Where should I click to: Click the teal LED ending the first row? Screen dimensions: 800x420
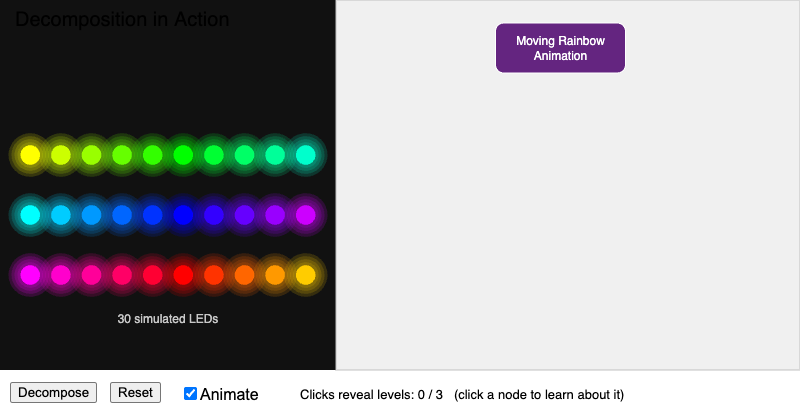pos(306,155)
